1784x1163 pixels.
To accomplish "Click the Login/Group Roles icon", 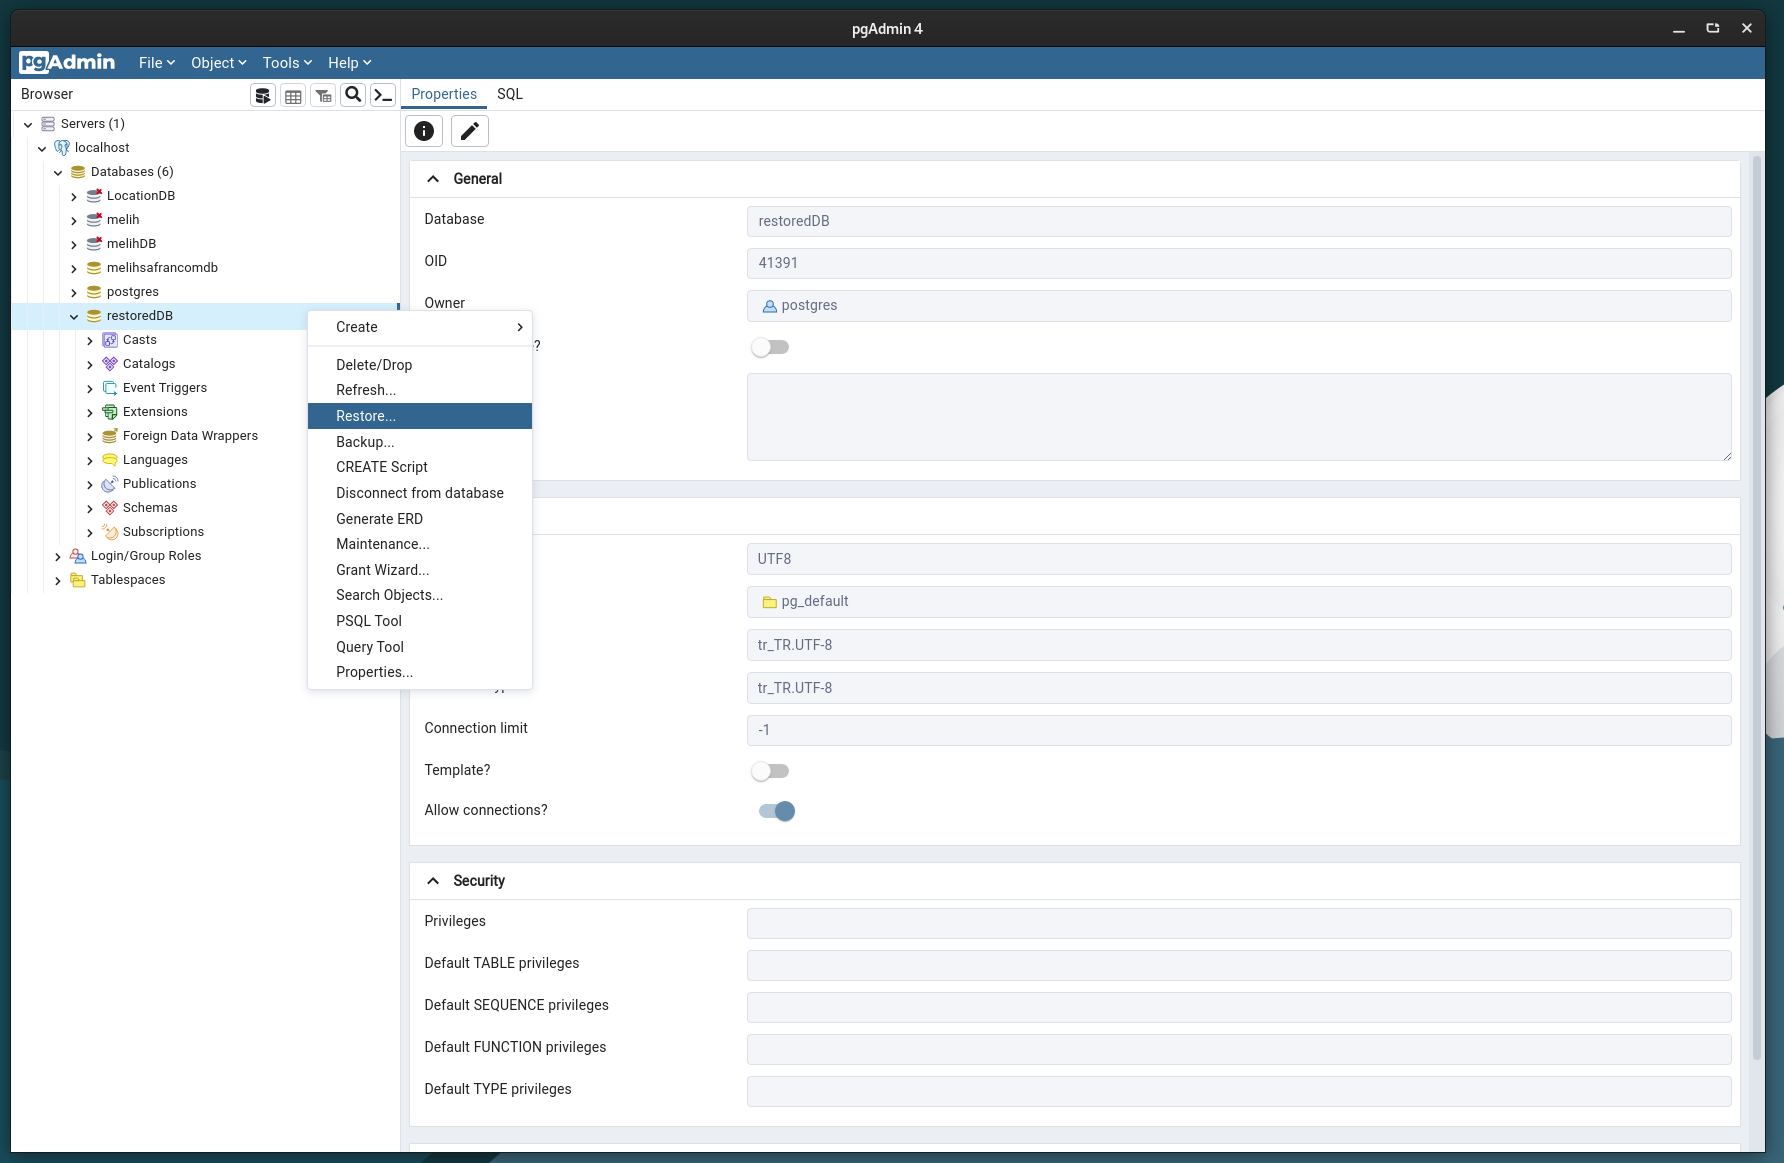I will click(x=78, y=556).
